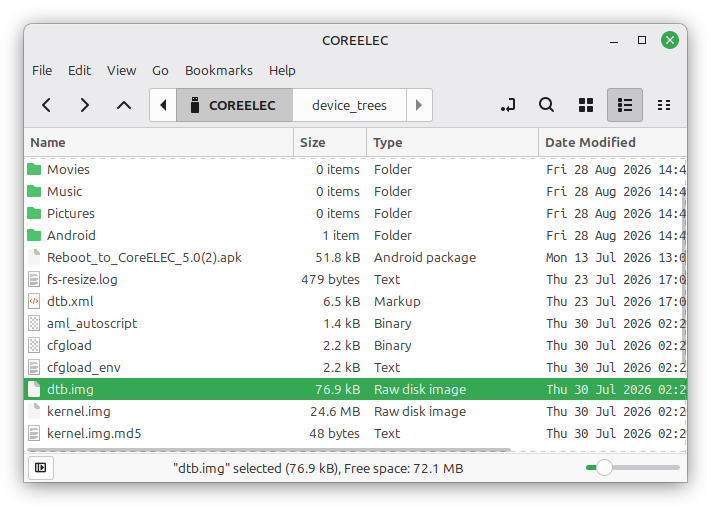Select the file name "Music"

click(64, 191)
